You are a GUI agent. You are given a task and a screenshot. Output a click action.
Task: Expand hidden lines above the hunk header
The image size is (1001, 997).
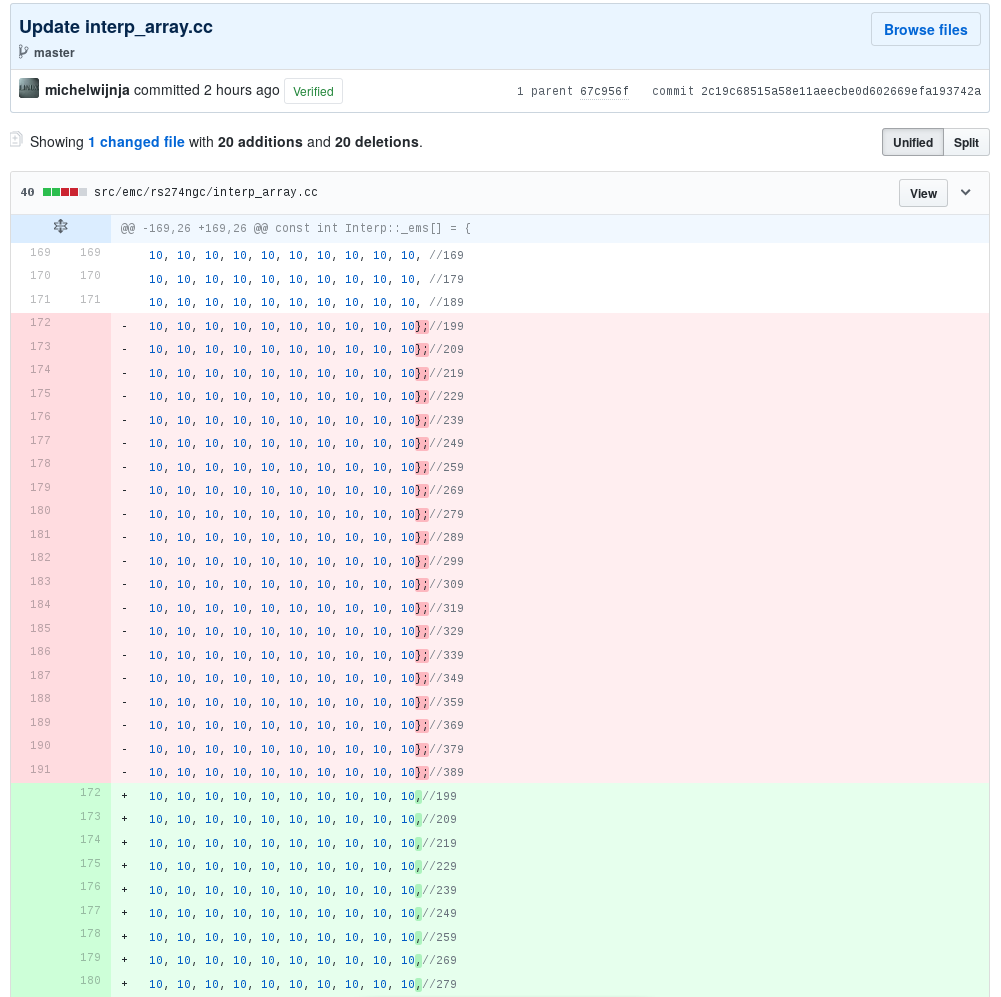[61, 227]
